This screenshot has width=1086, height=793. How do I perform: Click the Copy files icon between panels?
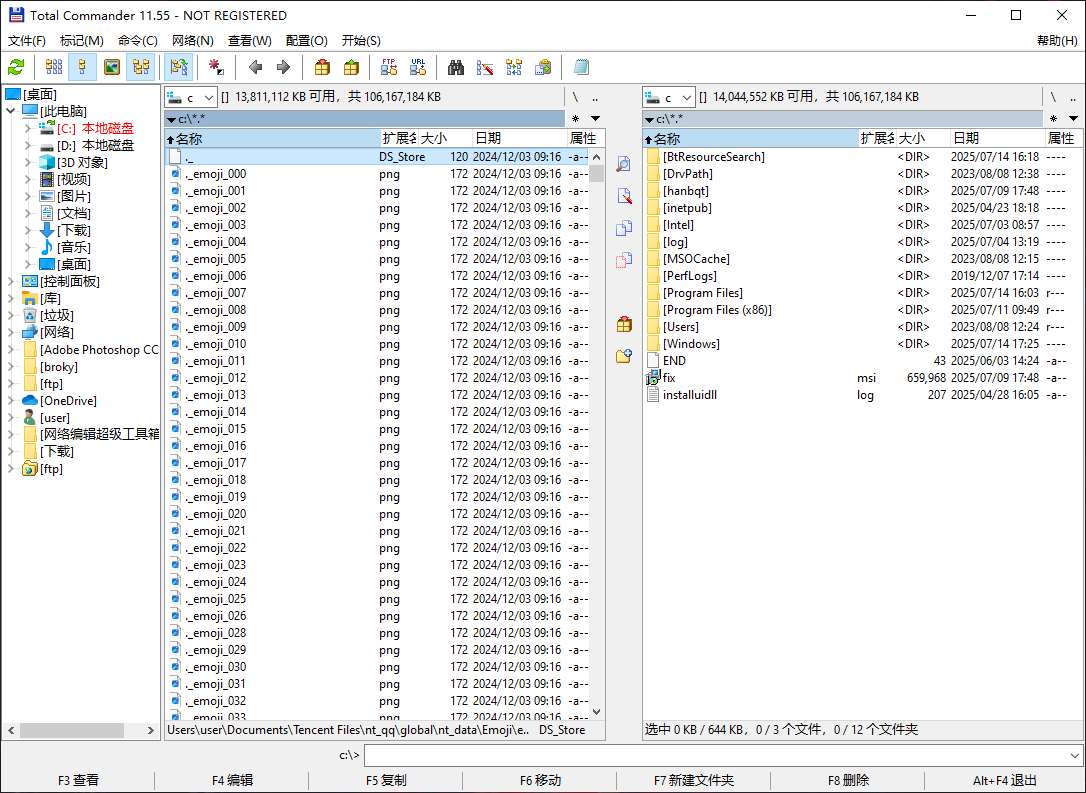tap(623, 228)
